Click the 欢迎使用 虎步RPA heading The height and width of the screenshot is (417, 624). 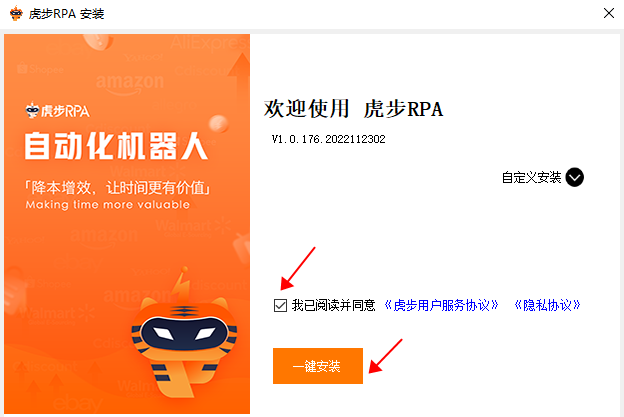click(353, 109)
